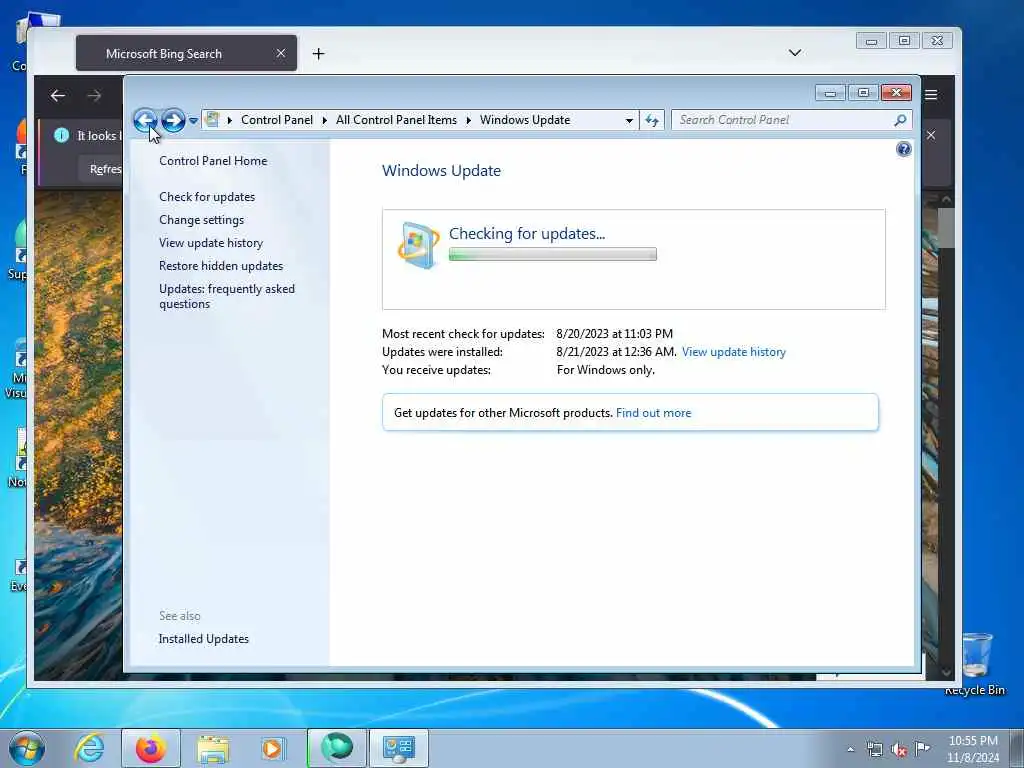Screen dimensions: 1024x768
Task: Minimize the browser window
Action: (871, 40)
